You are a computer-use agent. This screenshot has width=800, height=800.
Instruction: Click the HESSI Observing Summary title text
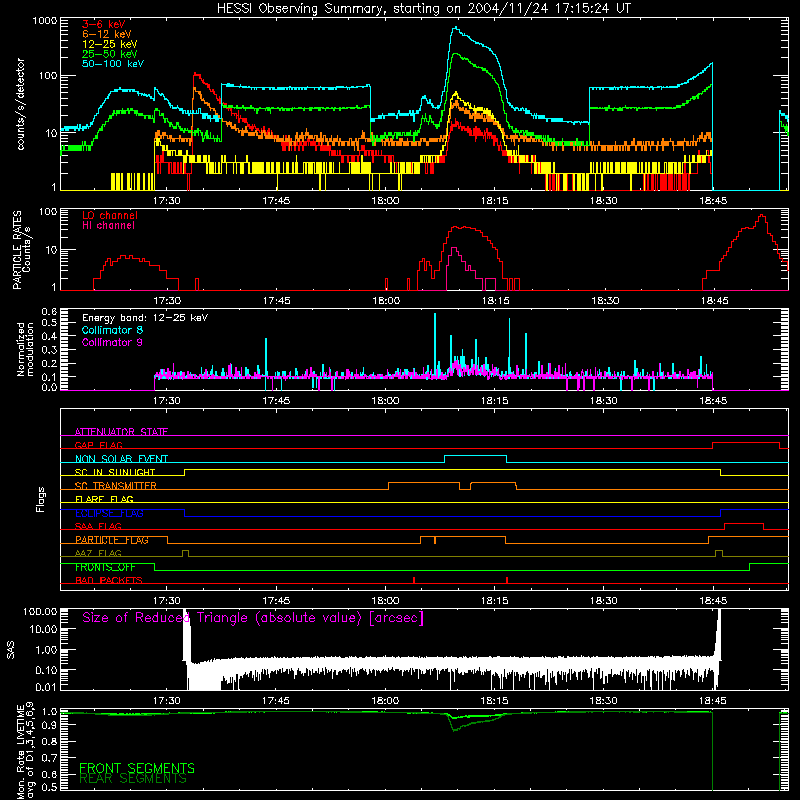424,9
